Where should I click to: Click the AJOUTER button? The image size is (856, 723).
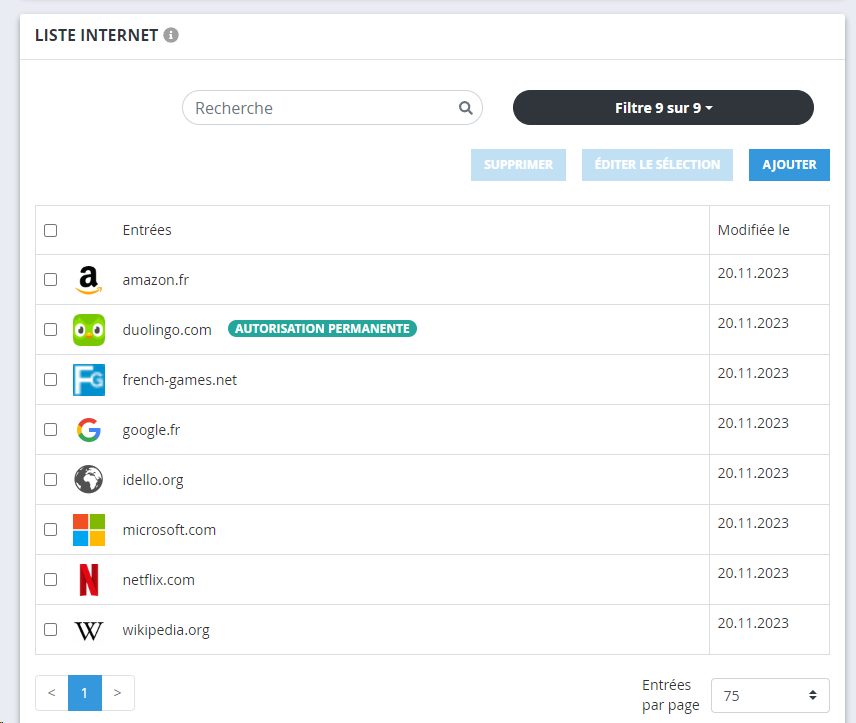pos(789,164)
